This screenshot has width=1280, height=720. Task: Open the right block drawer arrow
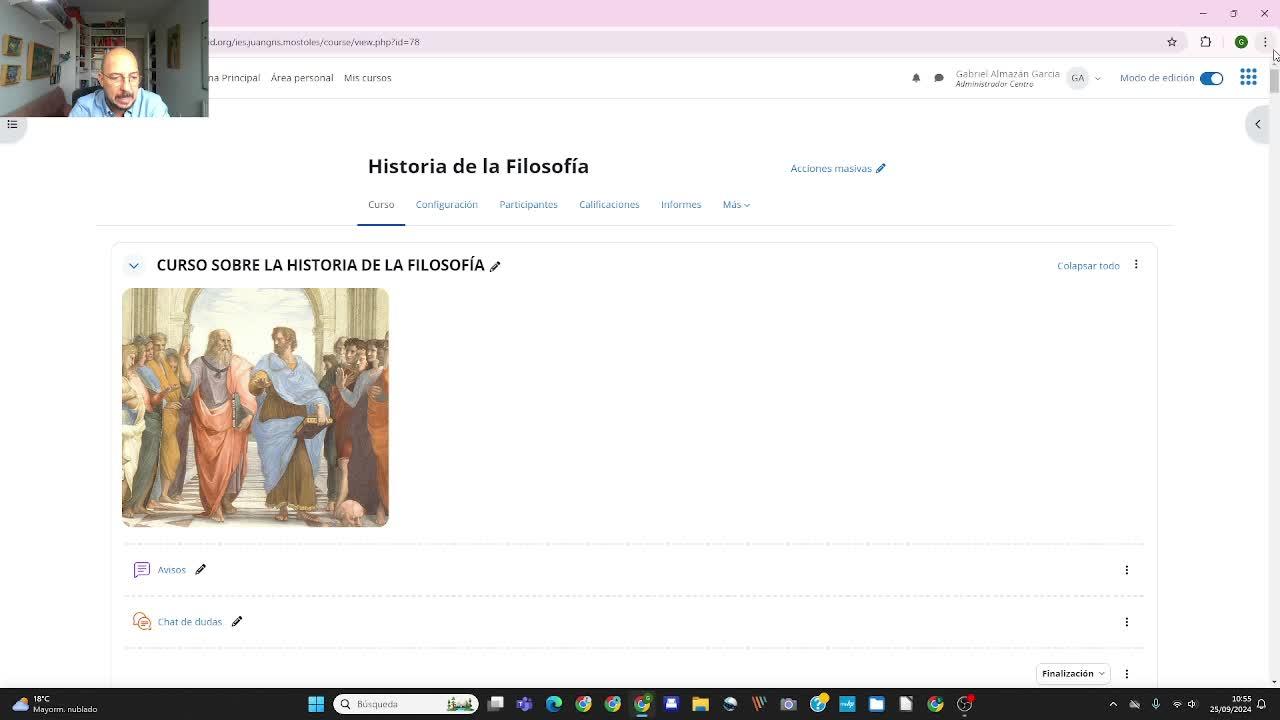click(x=1258, y=124)
